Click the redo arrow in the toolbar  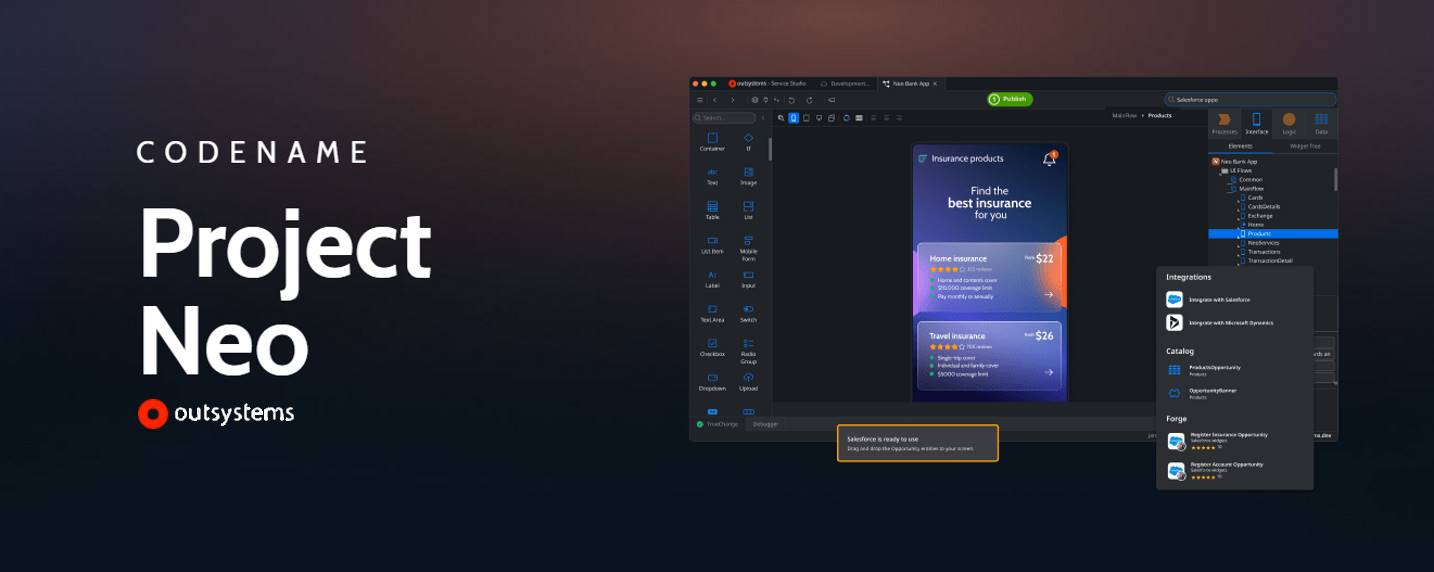tap(809, 100)
